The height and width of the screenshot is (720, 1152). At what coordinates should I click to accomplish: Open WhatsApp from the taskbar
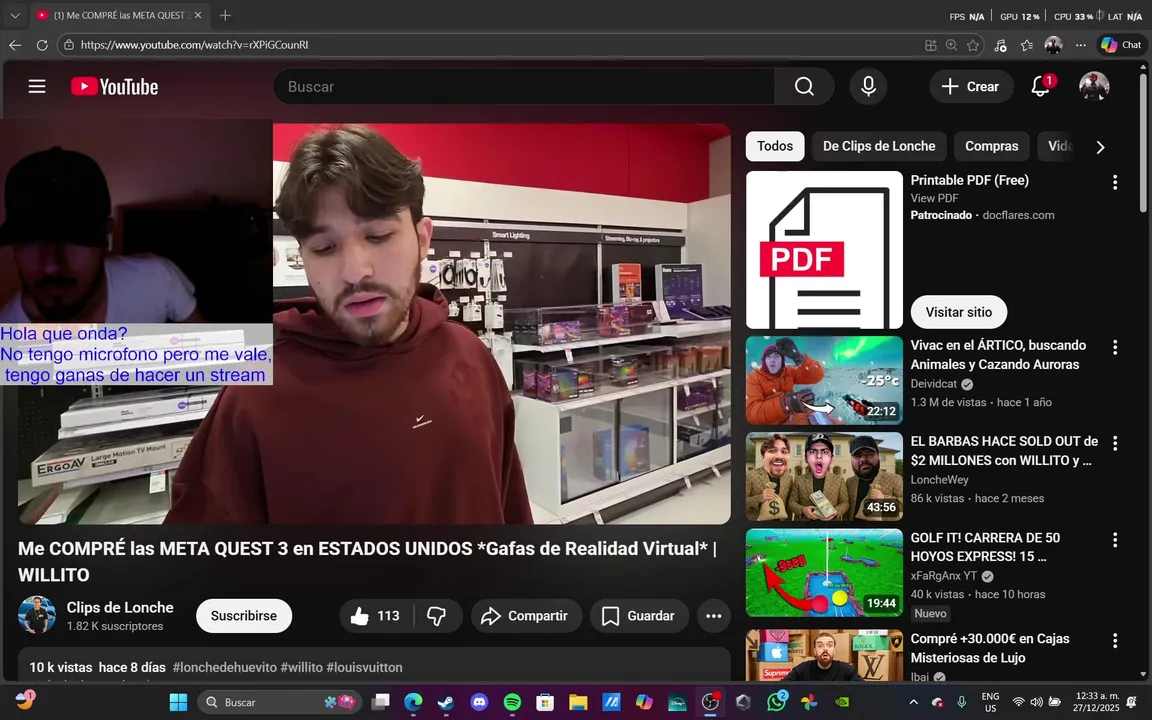click(x=777, y=702)
